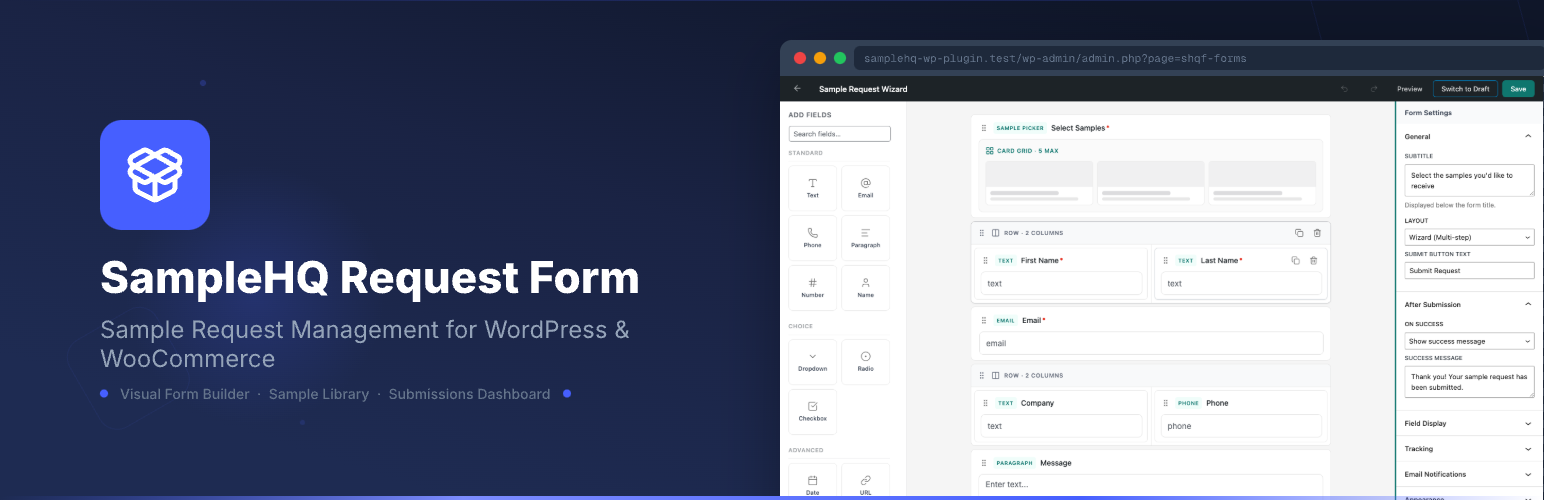Save the form
1544x500 pixels.
[1518, 89]
